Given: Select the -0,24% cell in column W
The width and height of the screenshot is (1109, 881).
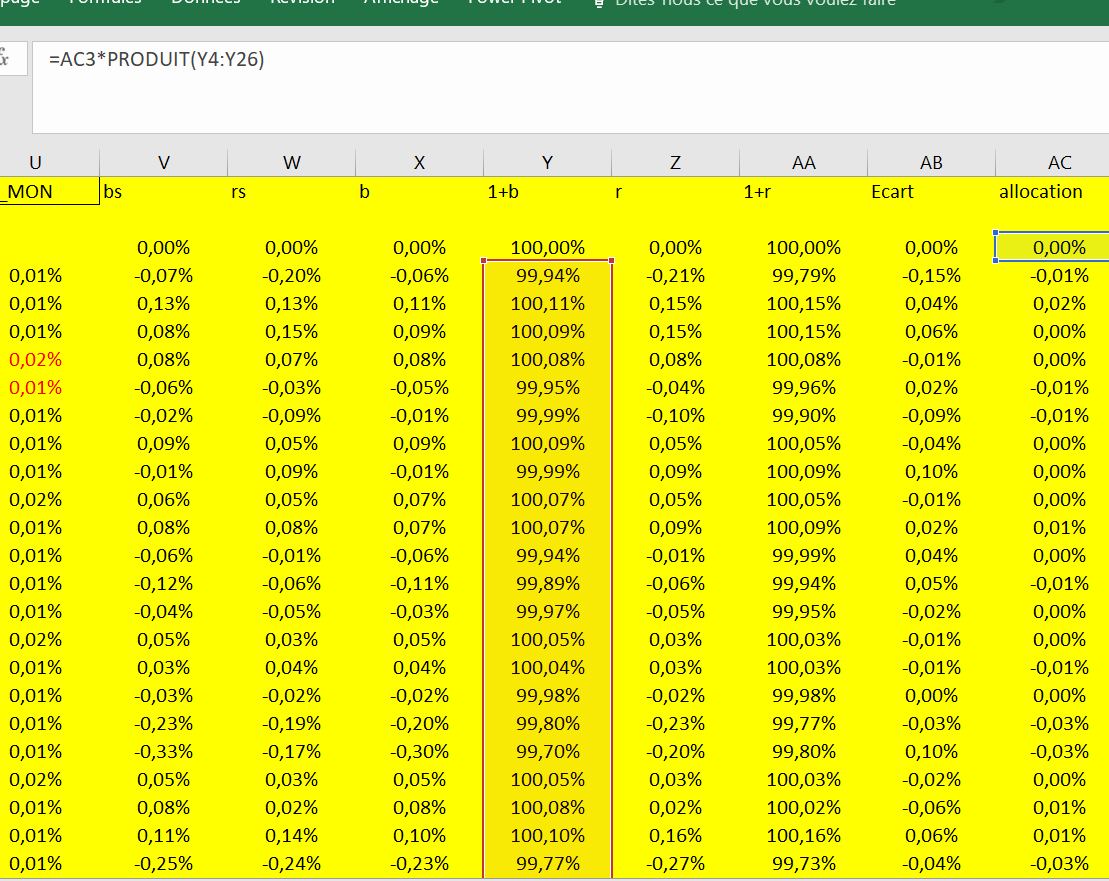Looking at the screenshot, I should [x=291, y=863].
